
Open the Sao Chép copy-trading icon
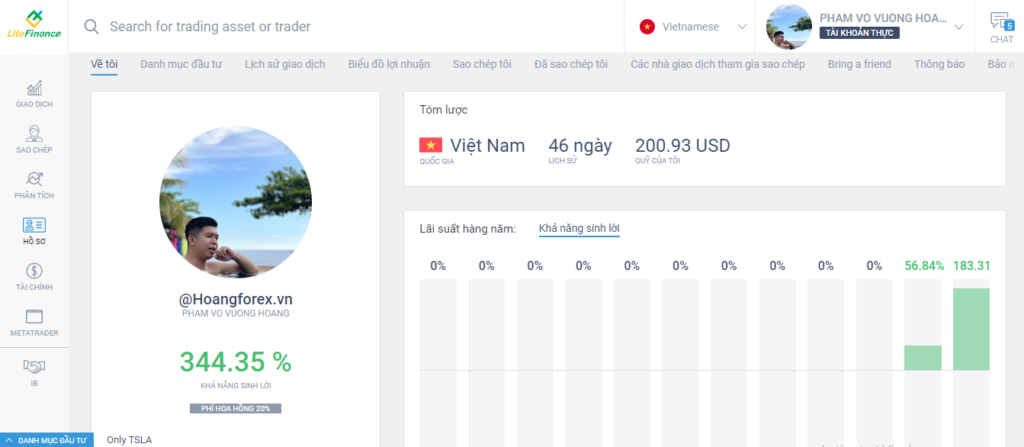tap(34, 133)
